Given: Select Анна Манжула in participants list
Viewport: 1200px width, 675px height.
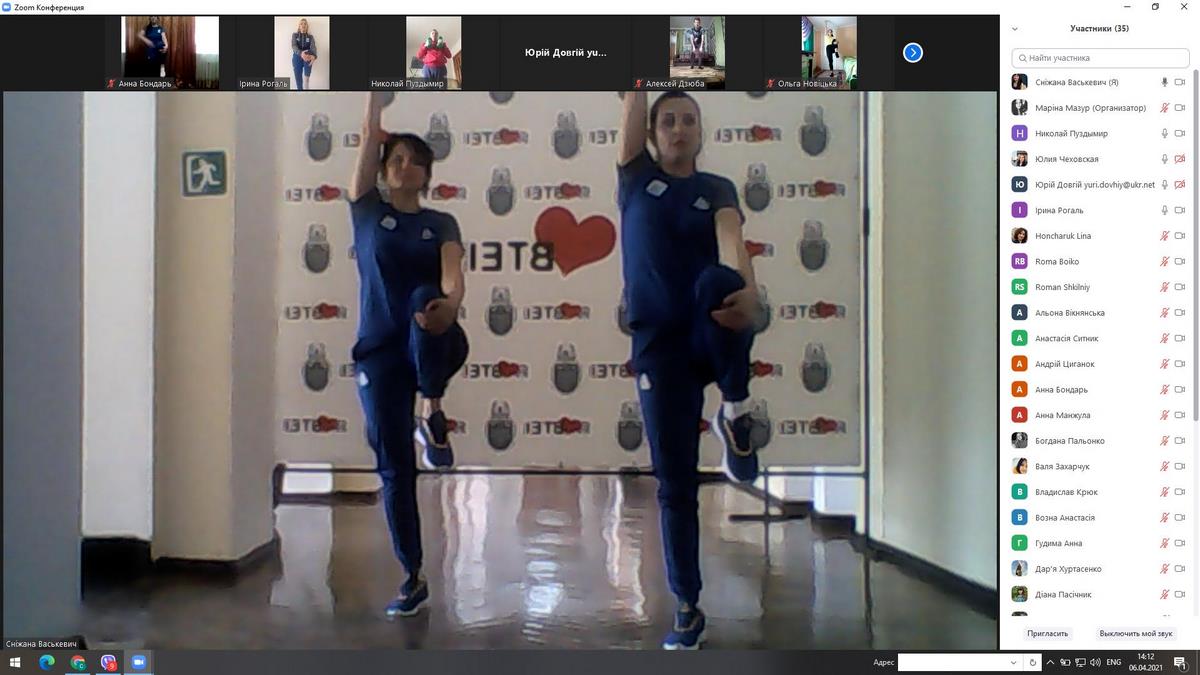Looking at the screenshot, I should 1062,415.
